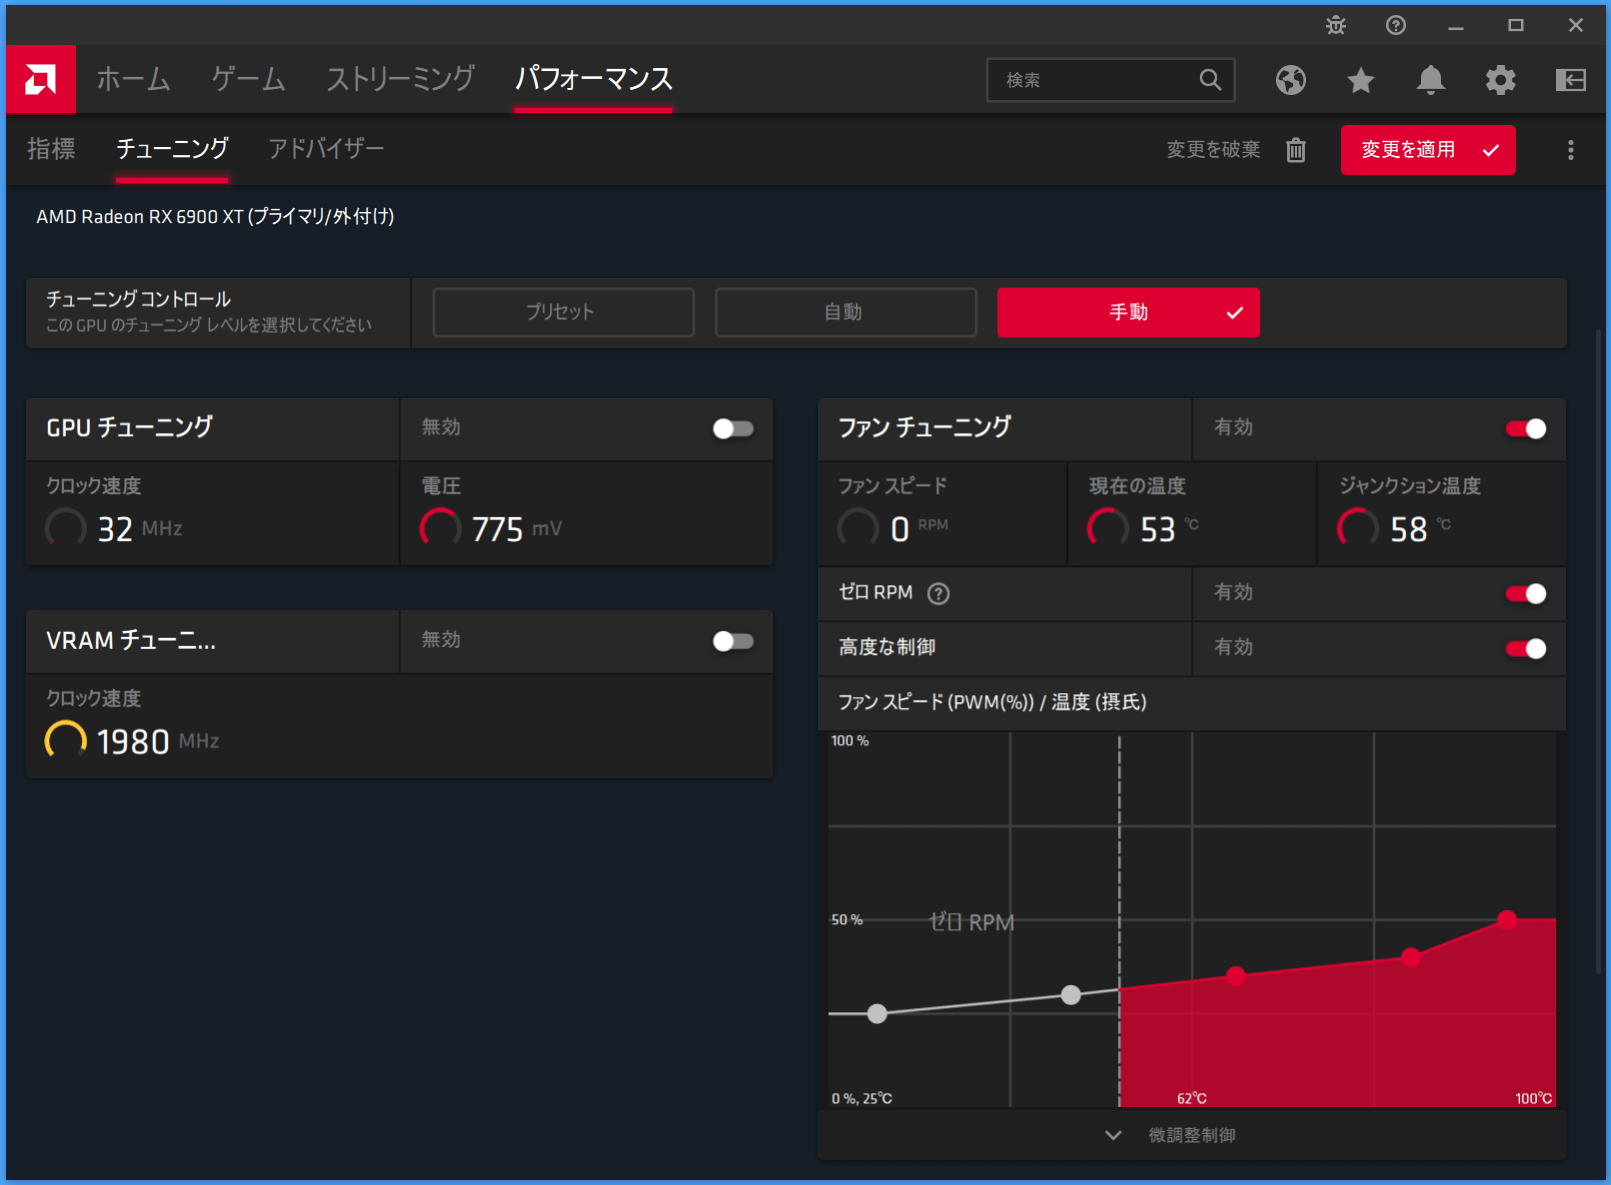Select the パフォーマンス tab
Image resolution: width=1611 pixels, height=1185 pixels.
[x=593, y=79]
